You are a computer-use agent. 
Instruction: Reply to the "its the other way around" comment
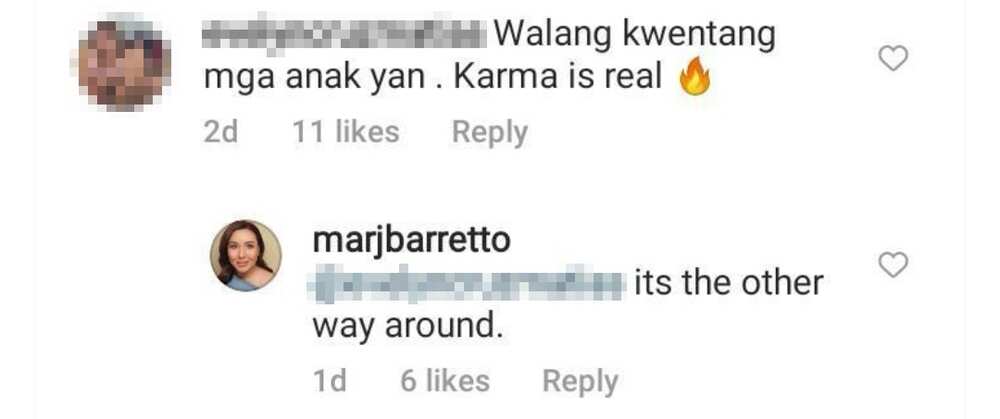[580, 381]
